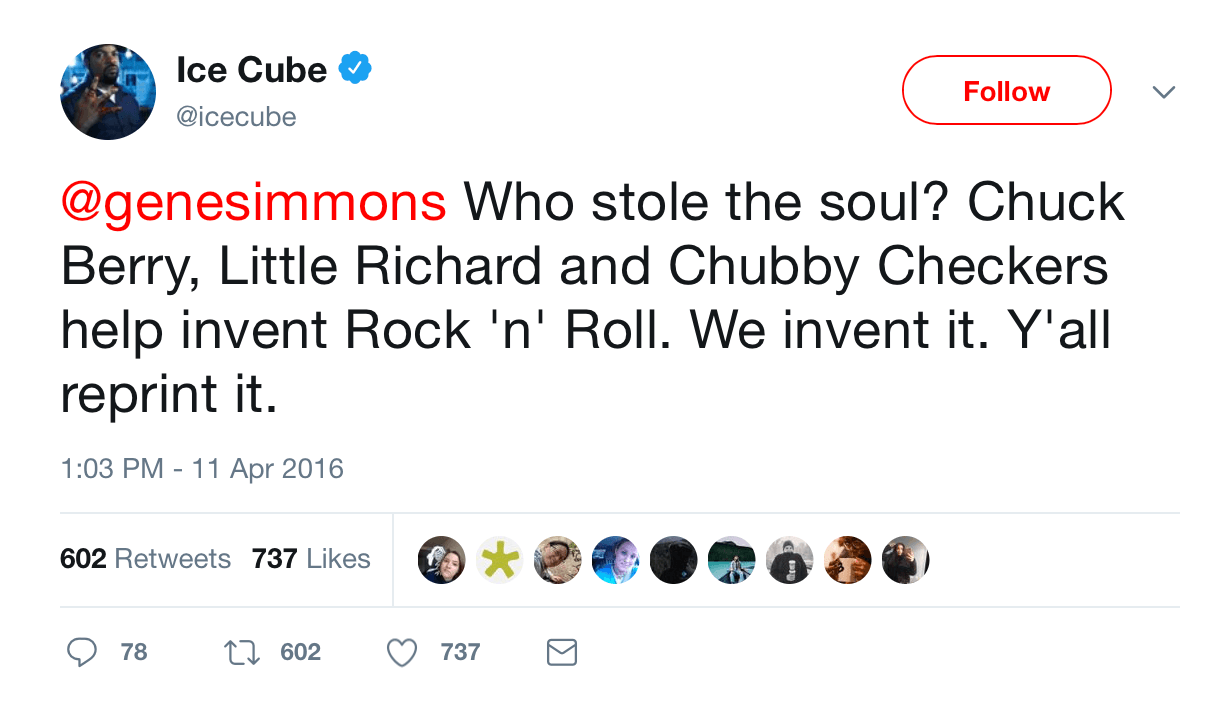Viewport: 1224px width, 720px height.
Task: Click the Ice Cube display name
Action: click(251, 69)
